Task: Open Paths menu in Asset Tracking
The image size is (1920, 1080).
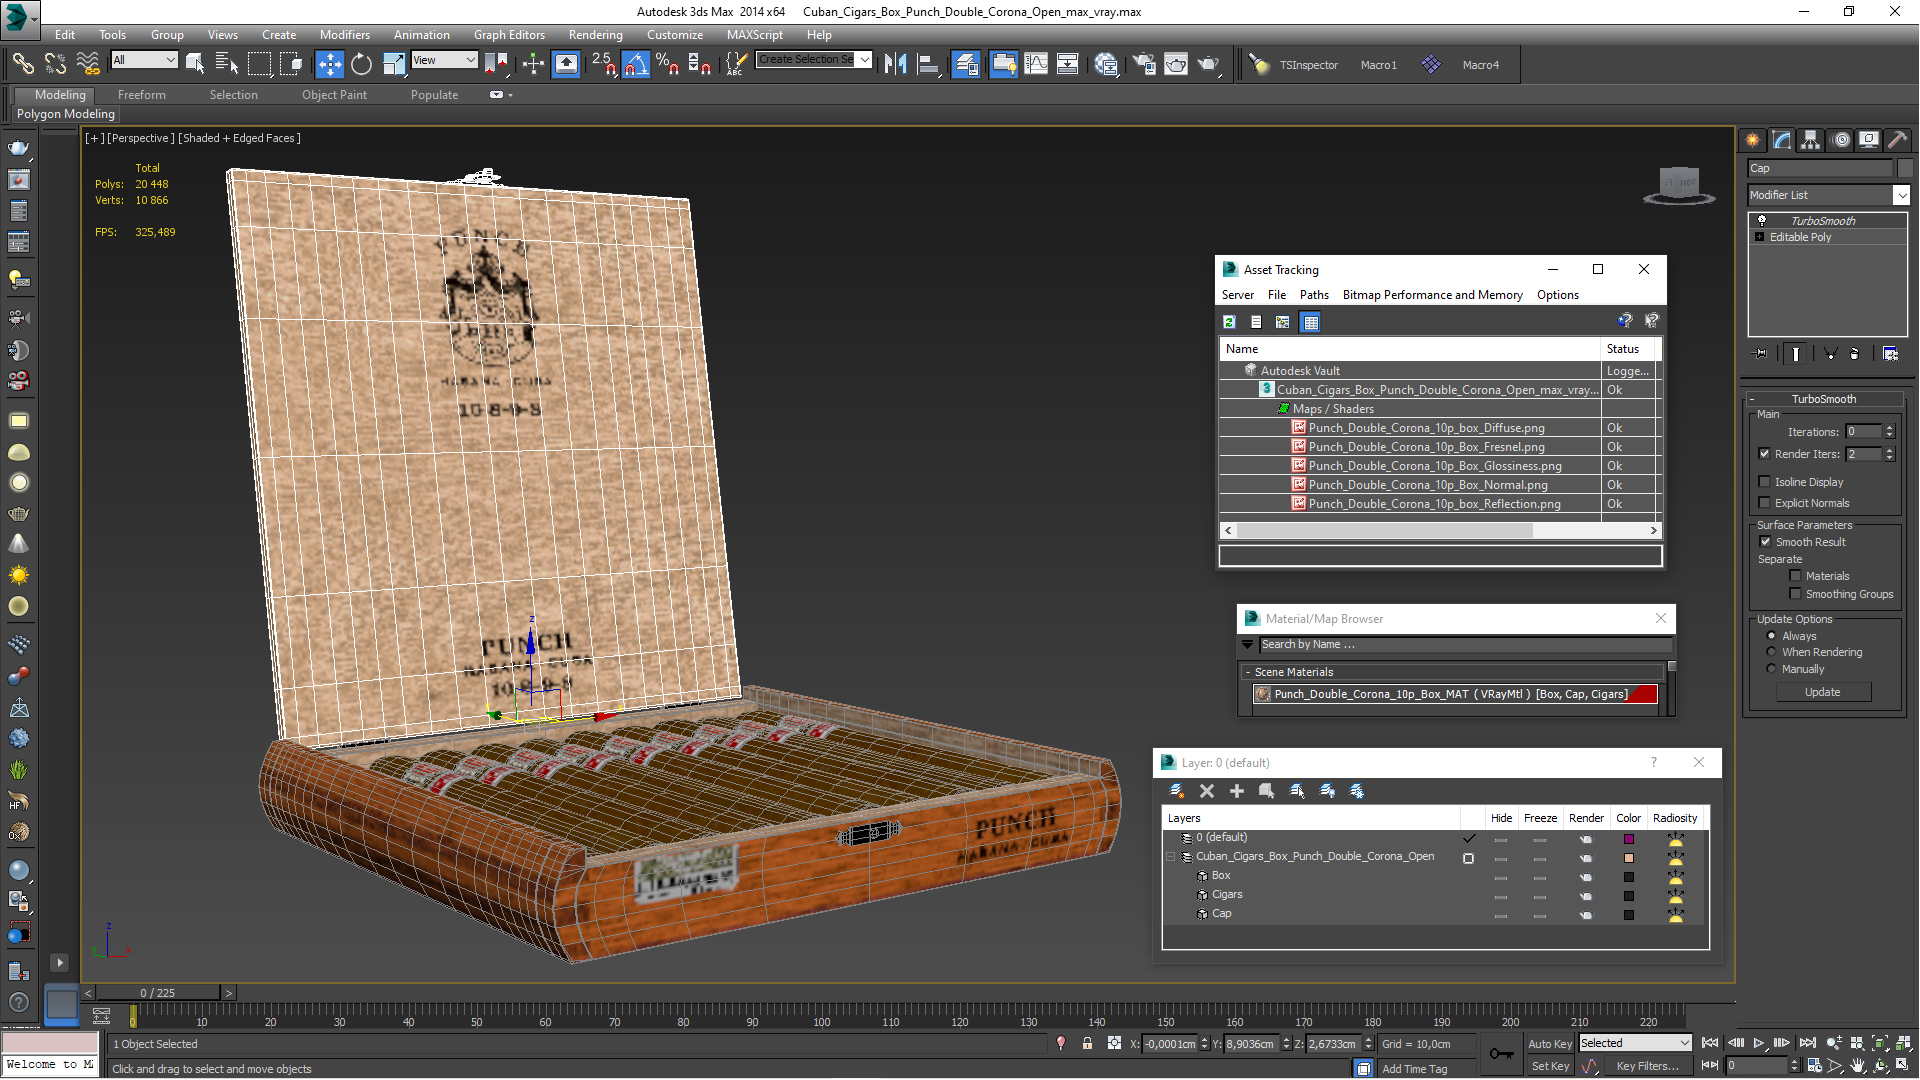Action: click(x=1314, y=295)
